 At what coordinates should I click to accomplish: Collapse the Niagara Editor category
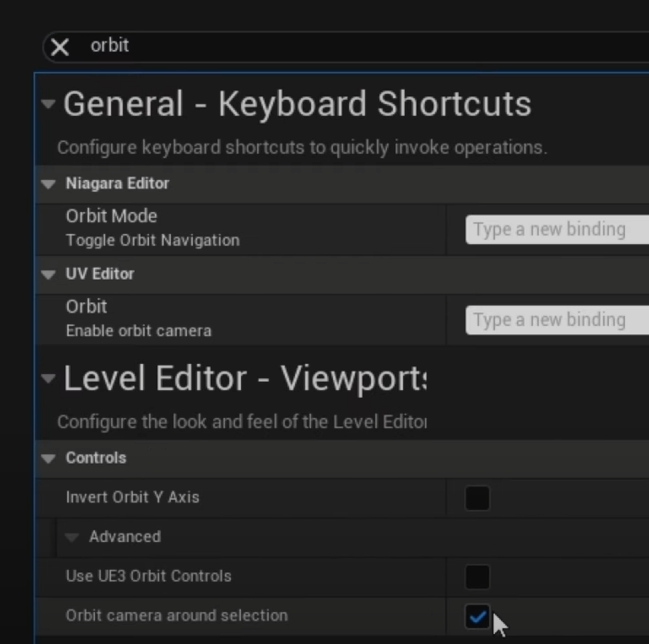click(x=48, y=184)
